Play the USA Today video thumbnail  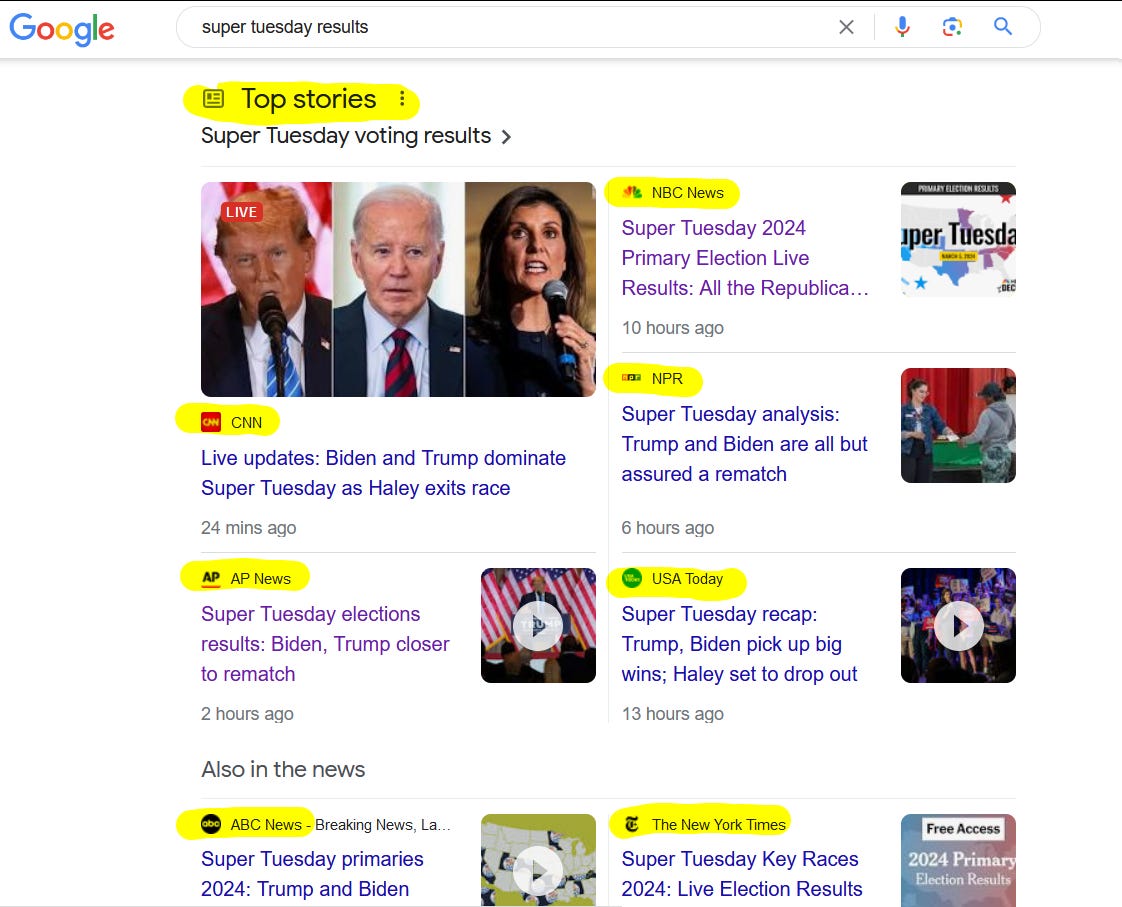click(958, 625)
